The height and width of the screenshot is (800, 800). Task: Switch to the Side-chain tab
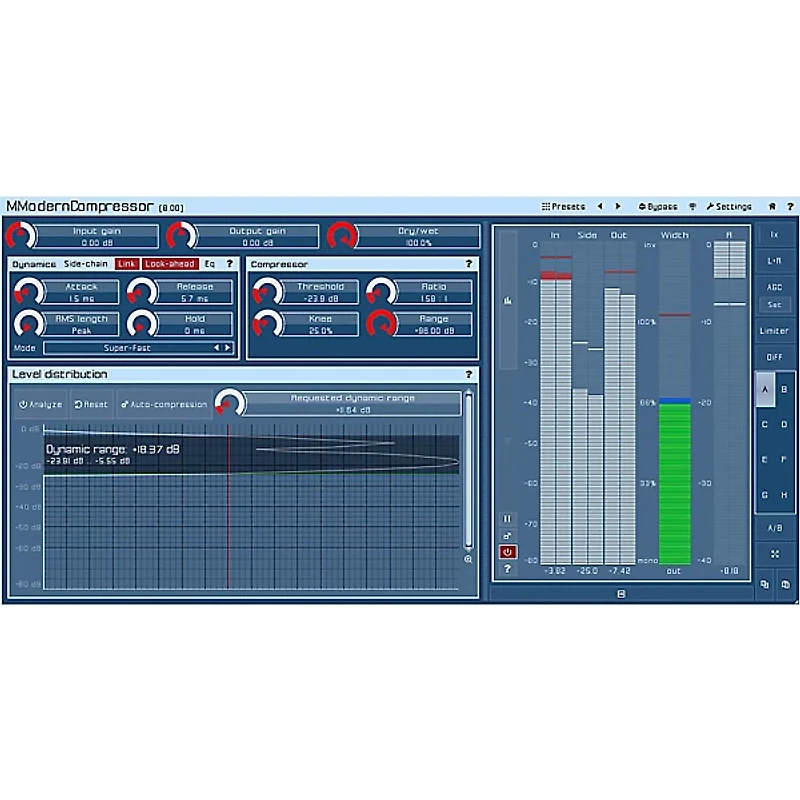coord(87,264)
